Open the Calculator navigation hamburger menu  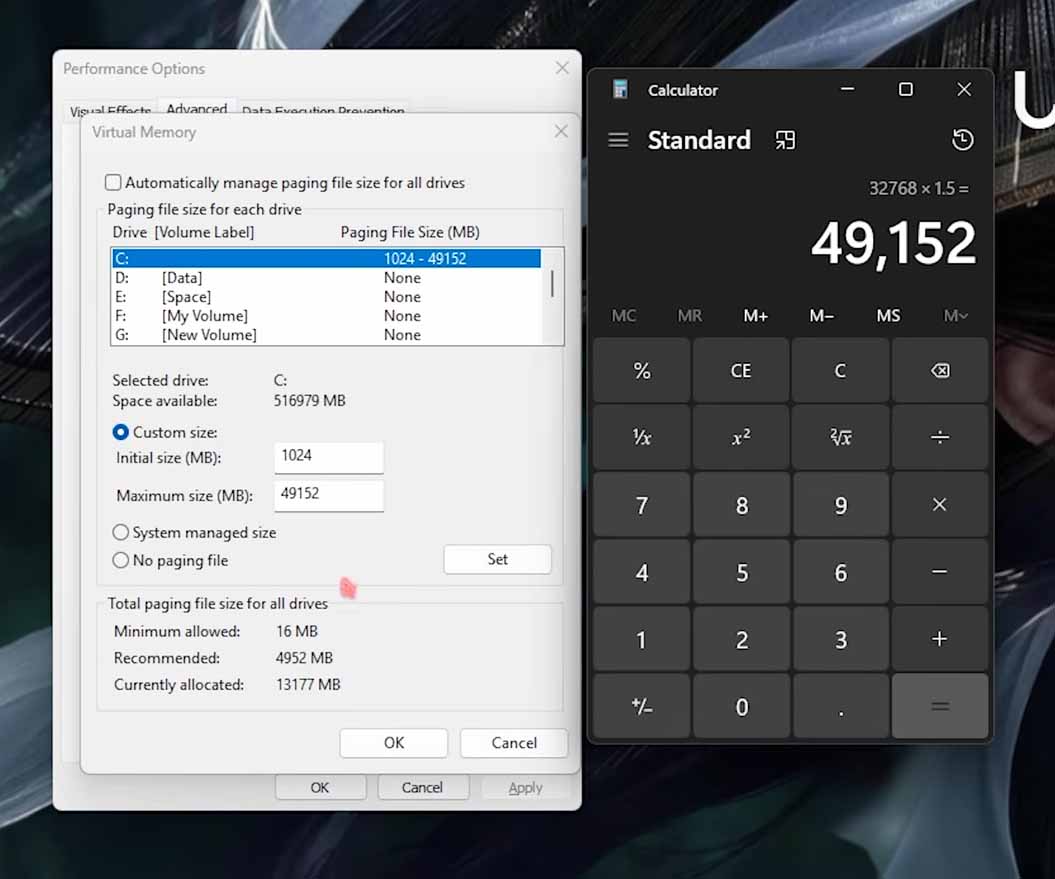pyautogui.click(x=618, y=140)
